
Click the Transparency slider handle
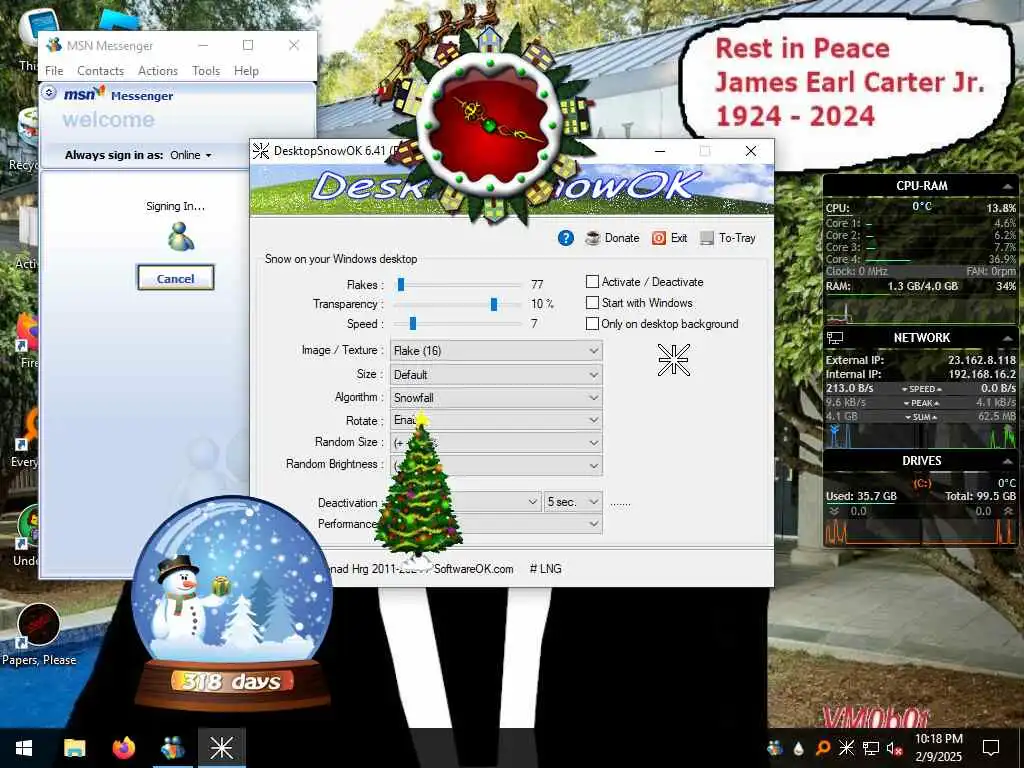point(494,304)
